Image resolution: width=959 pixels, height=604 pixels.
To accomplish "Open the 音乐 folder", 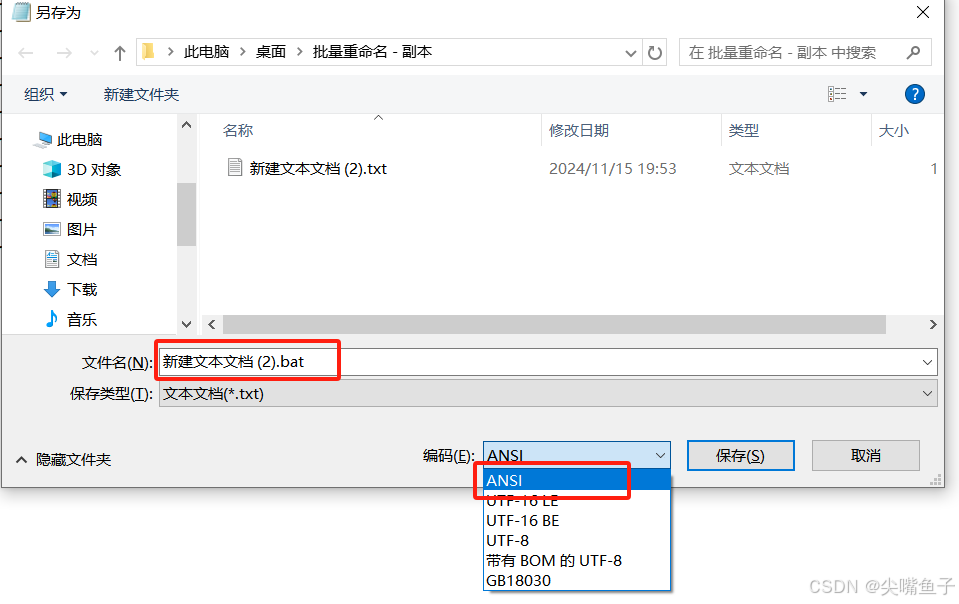I will point(70,319).
